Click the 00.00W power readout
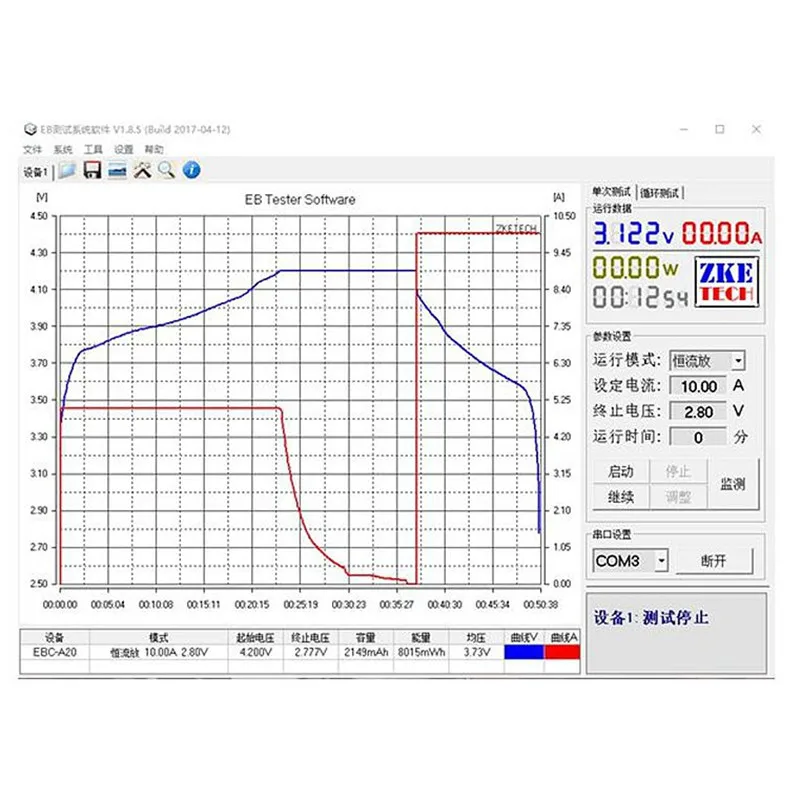The width and height of the screenshot is (800, 800). 636,267
